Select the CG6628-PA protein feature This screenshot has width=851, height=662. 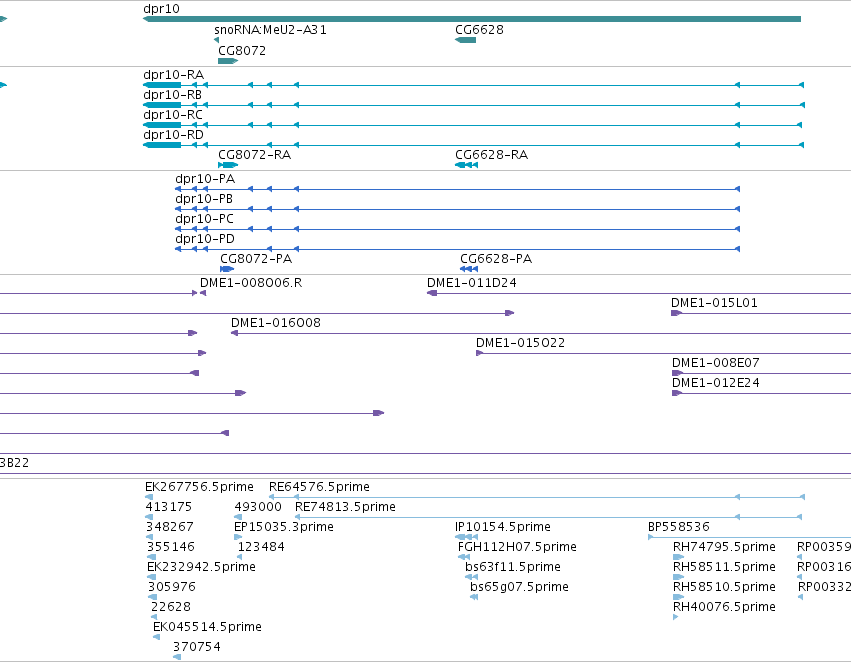(x=469, y=269)
